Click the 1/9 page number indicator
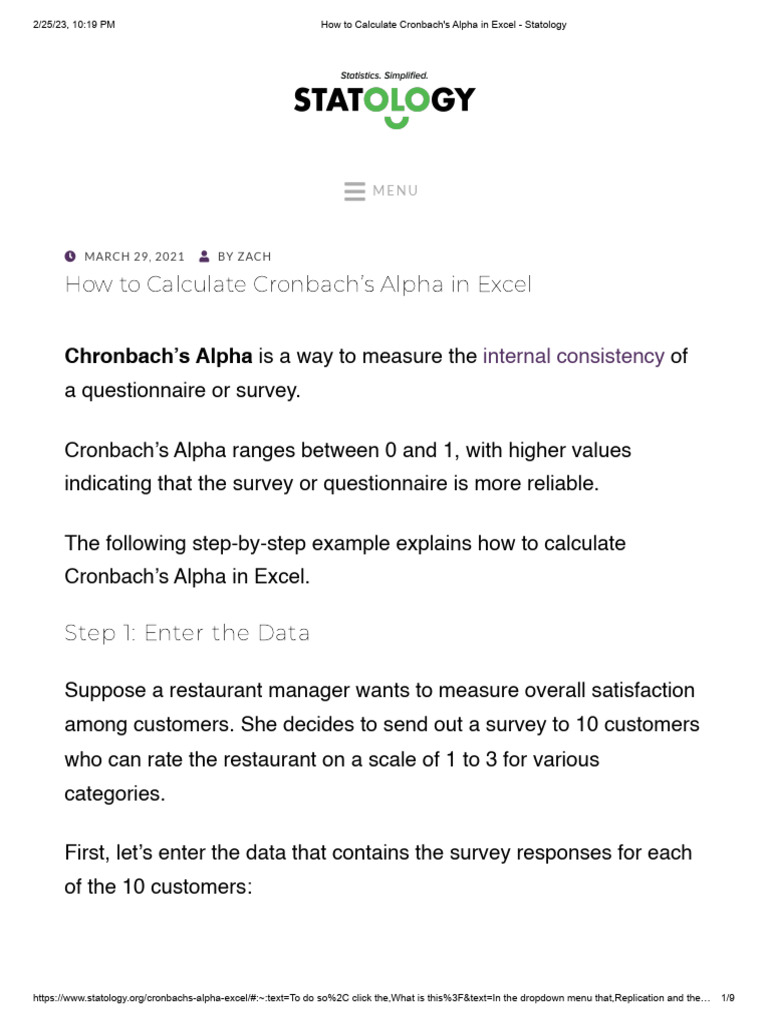The height and width of the screenshot is (1024, 768). (727, 999)
